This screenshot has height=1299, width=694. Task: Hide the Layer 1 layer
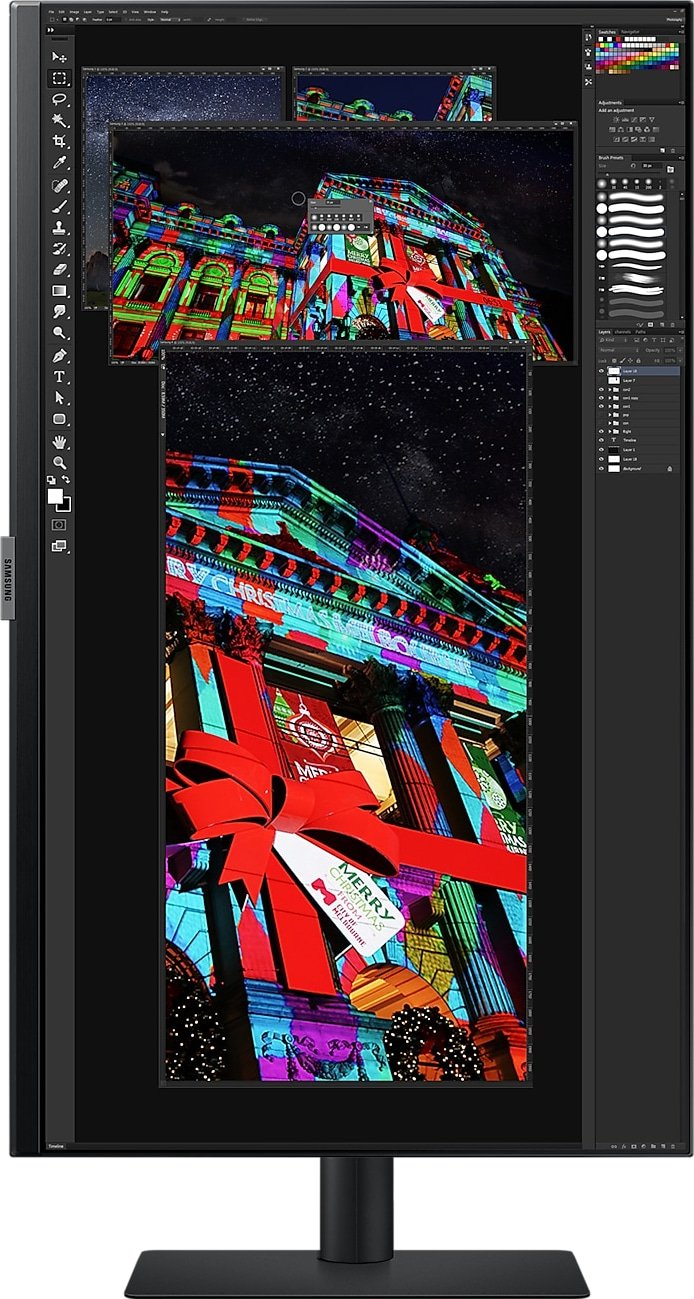click(601, 450)
